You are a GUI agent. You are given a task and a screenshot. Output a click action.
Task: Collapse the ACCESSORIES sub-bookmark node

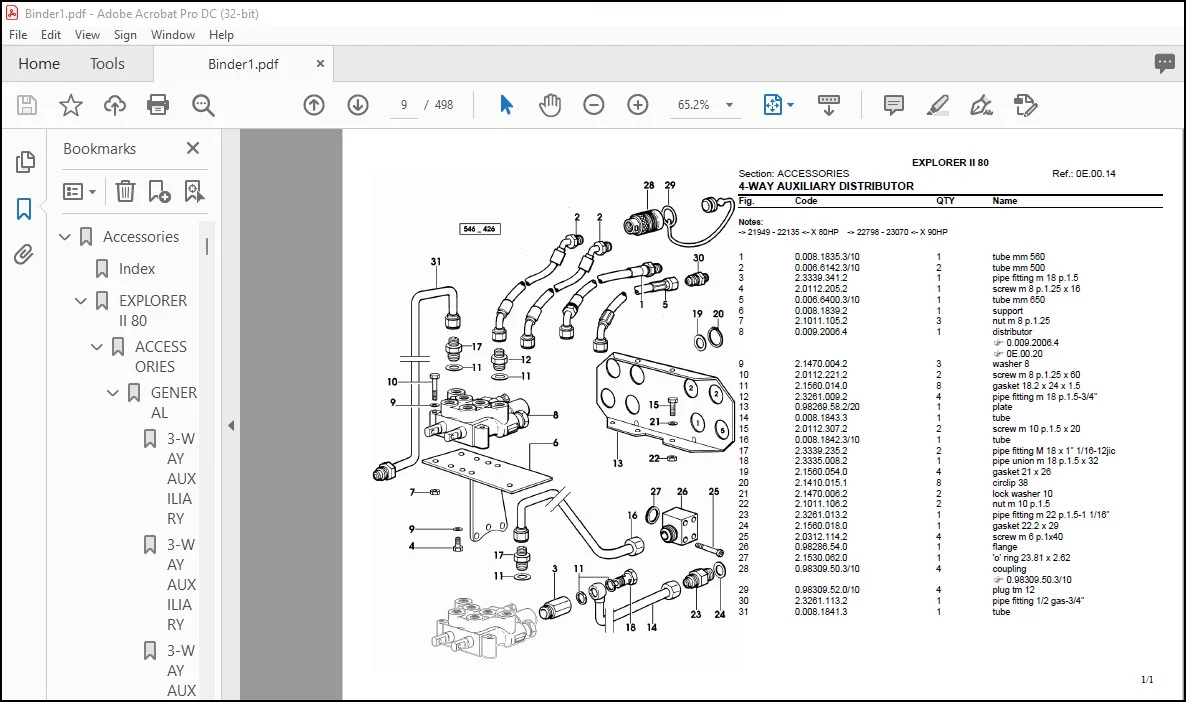pos(97,346)
